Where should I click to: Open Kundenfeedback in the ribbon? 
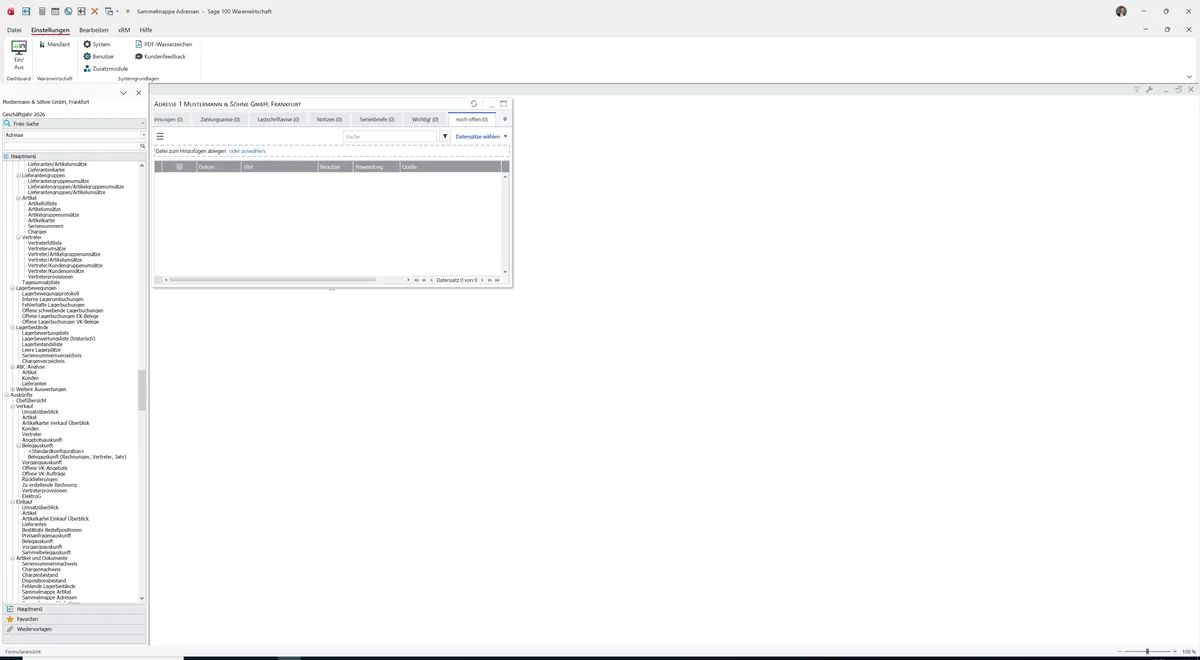[161, 57]
